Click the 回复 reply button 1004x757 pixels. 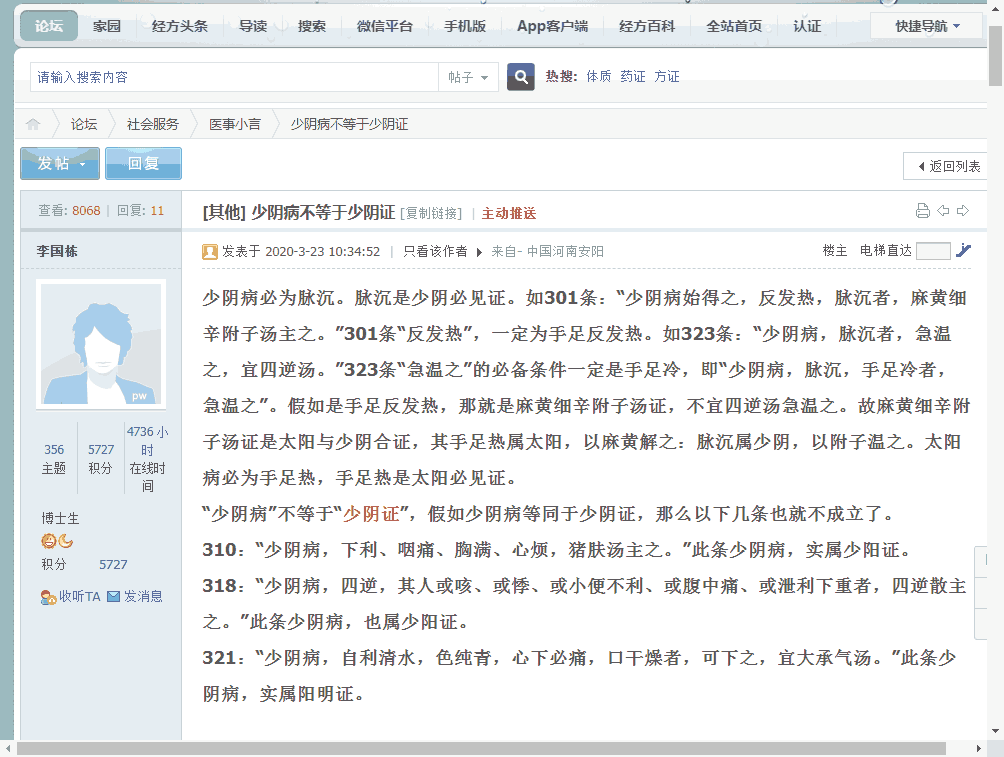(x=143, y=163)
